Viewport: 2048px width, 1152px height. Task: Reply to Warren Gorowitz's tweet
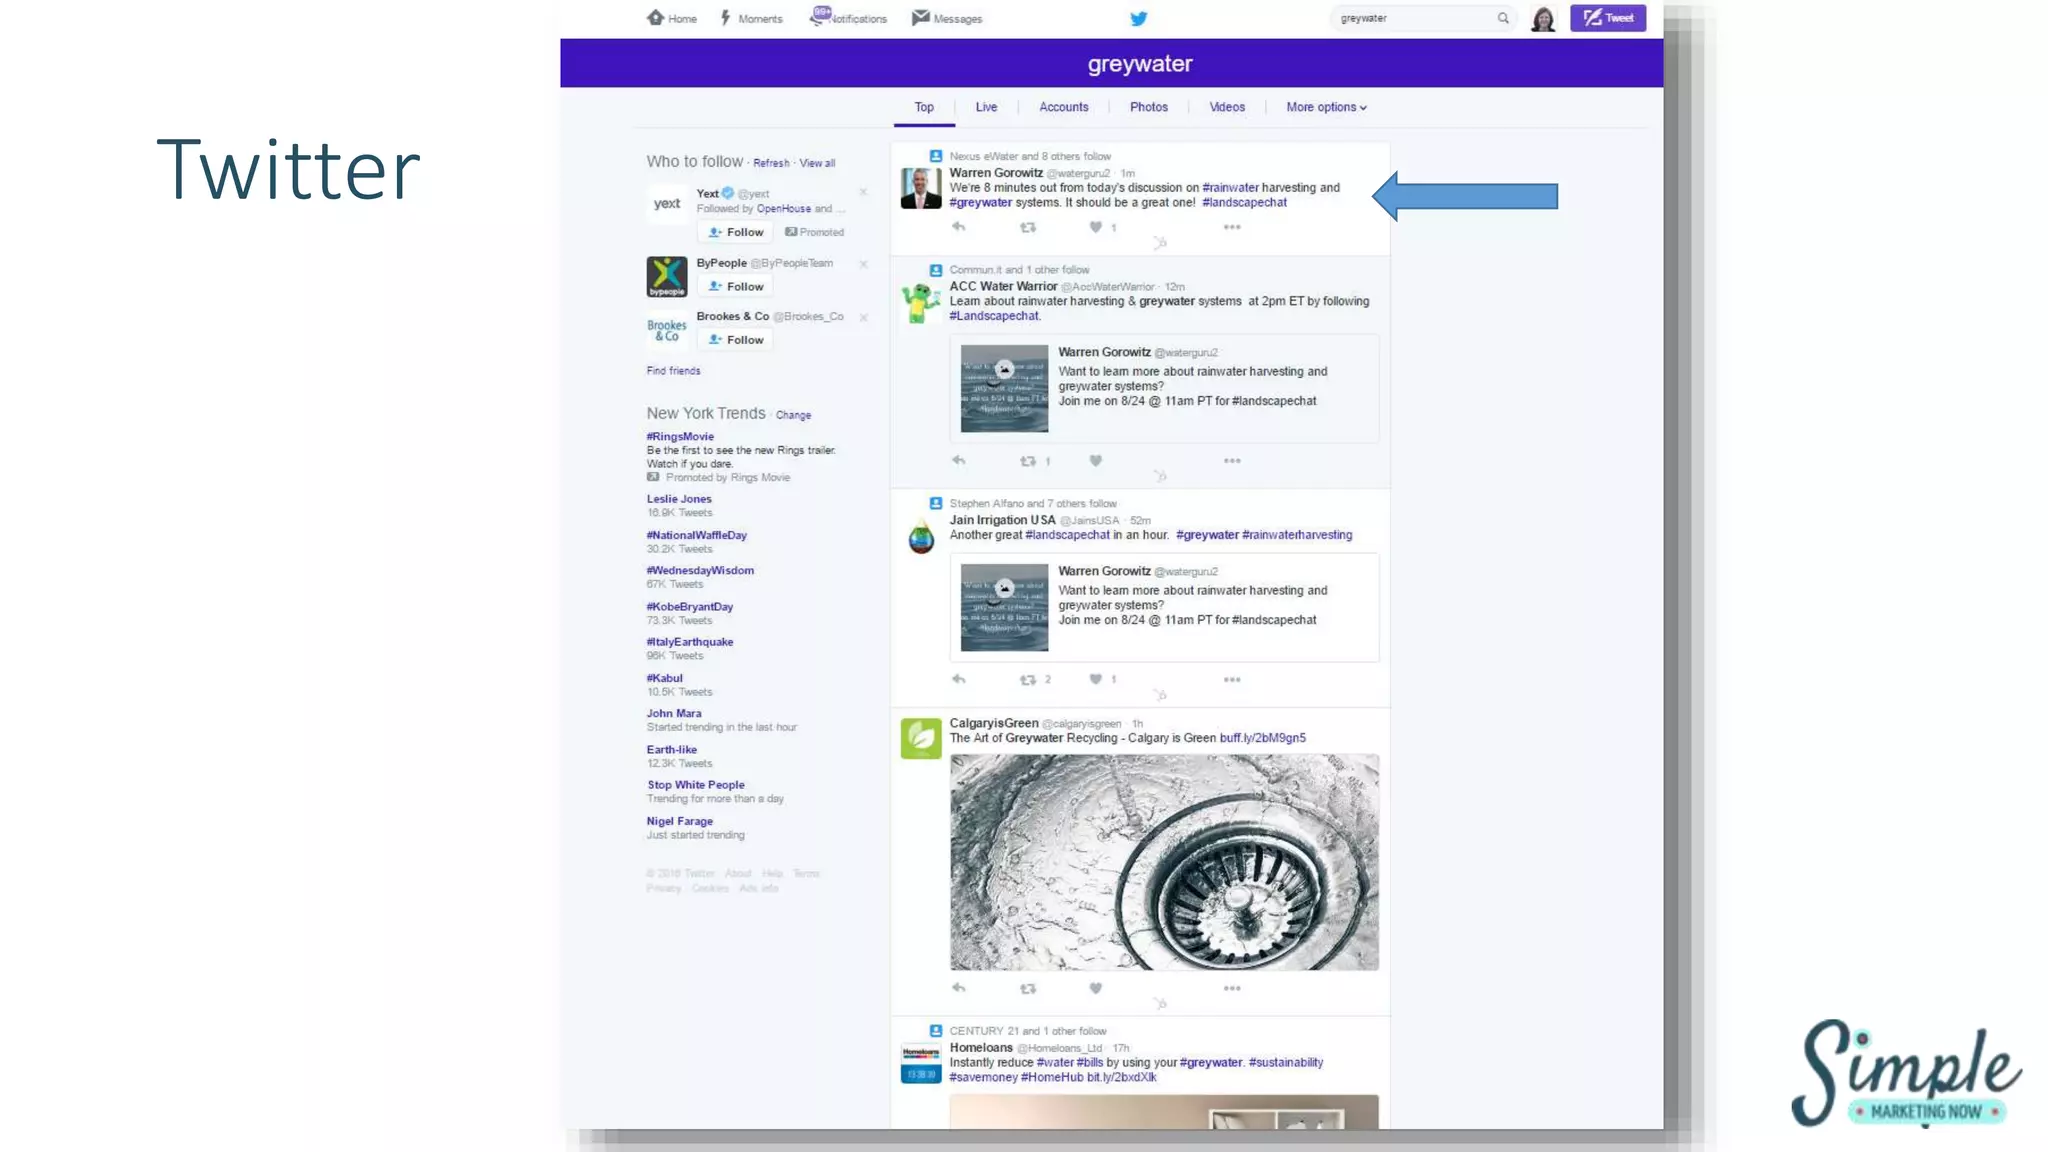[x=958, y=227]
